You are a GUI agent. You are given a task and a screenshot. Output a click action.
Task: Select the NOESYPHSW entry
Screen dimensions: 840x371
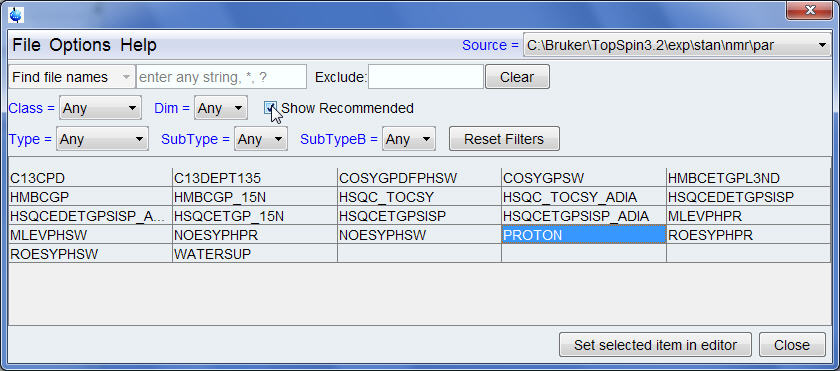pyautogui.click(x=419, y=234)
